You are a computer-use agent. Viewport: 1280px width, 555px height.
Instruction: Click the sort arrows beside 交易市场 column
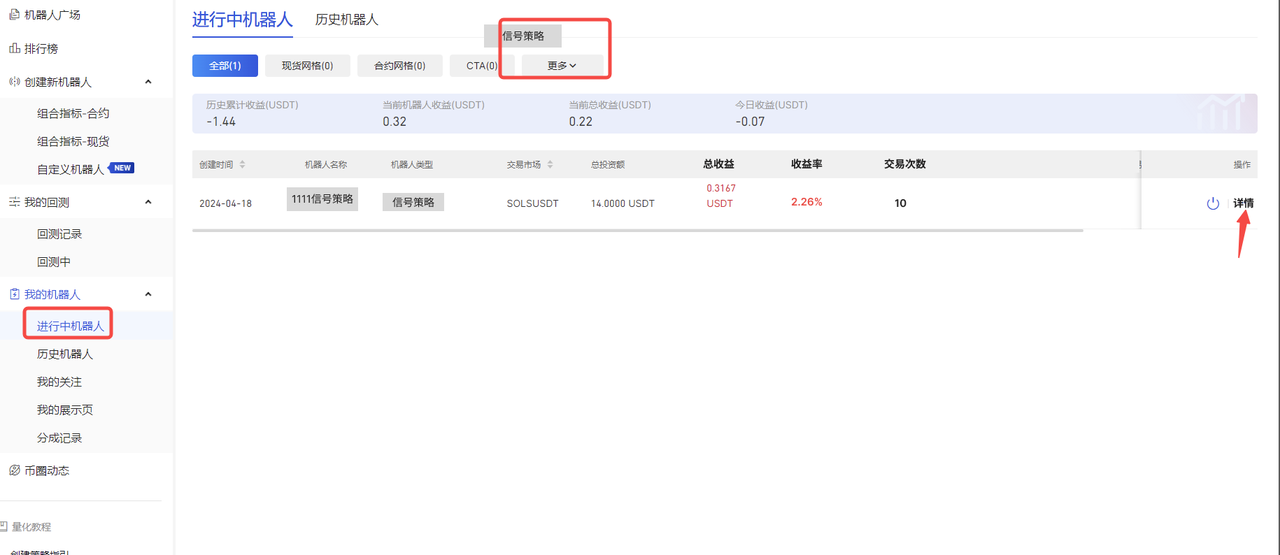pyautogui.click(x=550, y=165)
